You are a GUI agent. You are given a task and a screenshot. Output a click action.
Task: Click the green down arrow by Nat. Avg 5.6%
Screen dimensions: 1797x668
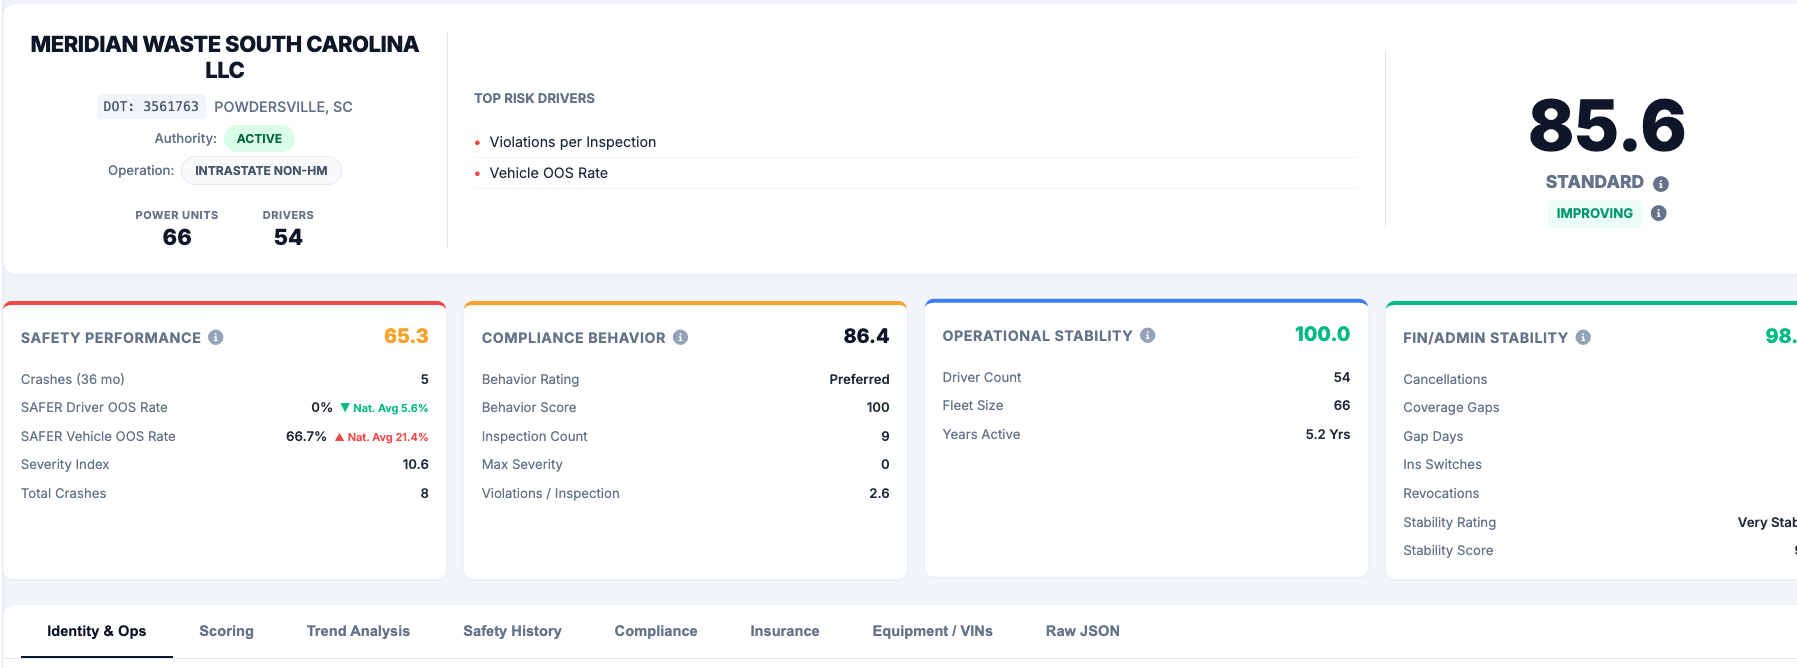tap(345, 408)
